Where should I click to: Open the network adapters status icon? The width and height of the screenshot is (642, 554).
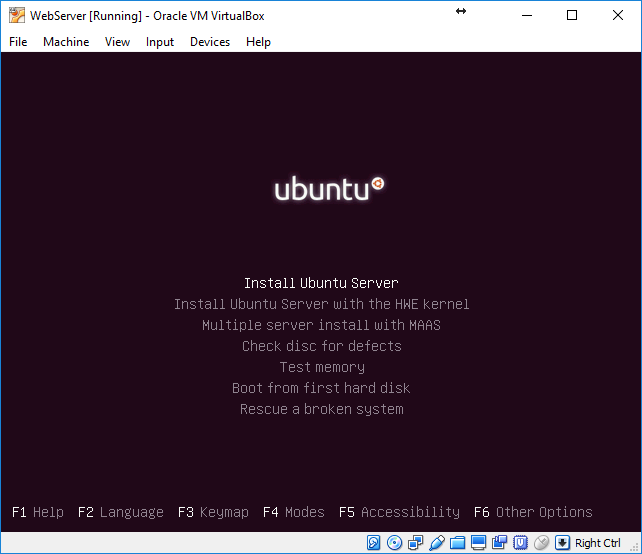(416, 543)
